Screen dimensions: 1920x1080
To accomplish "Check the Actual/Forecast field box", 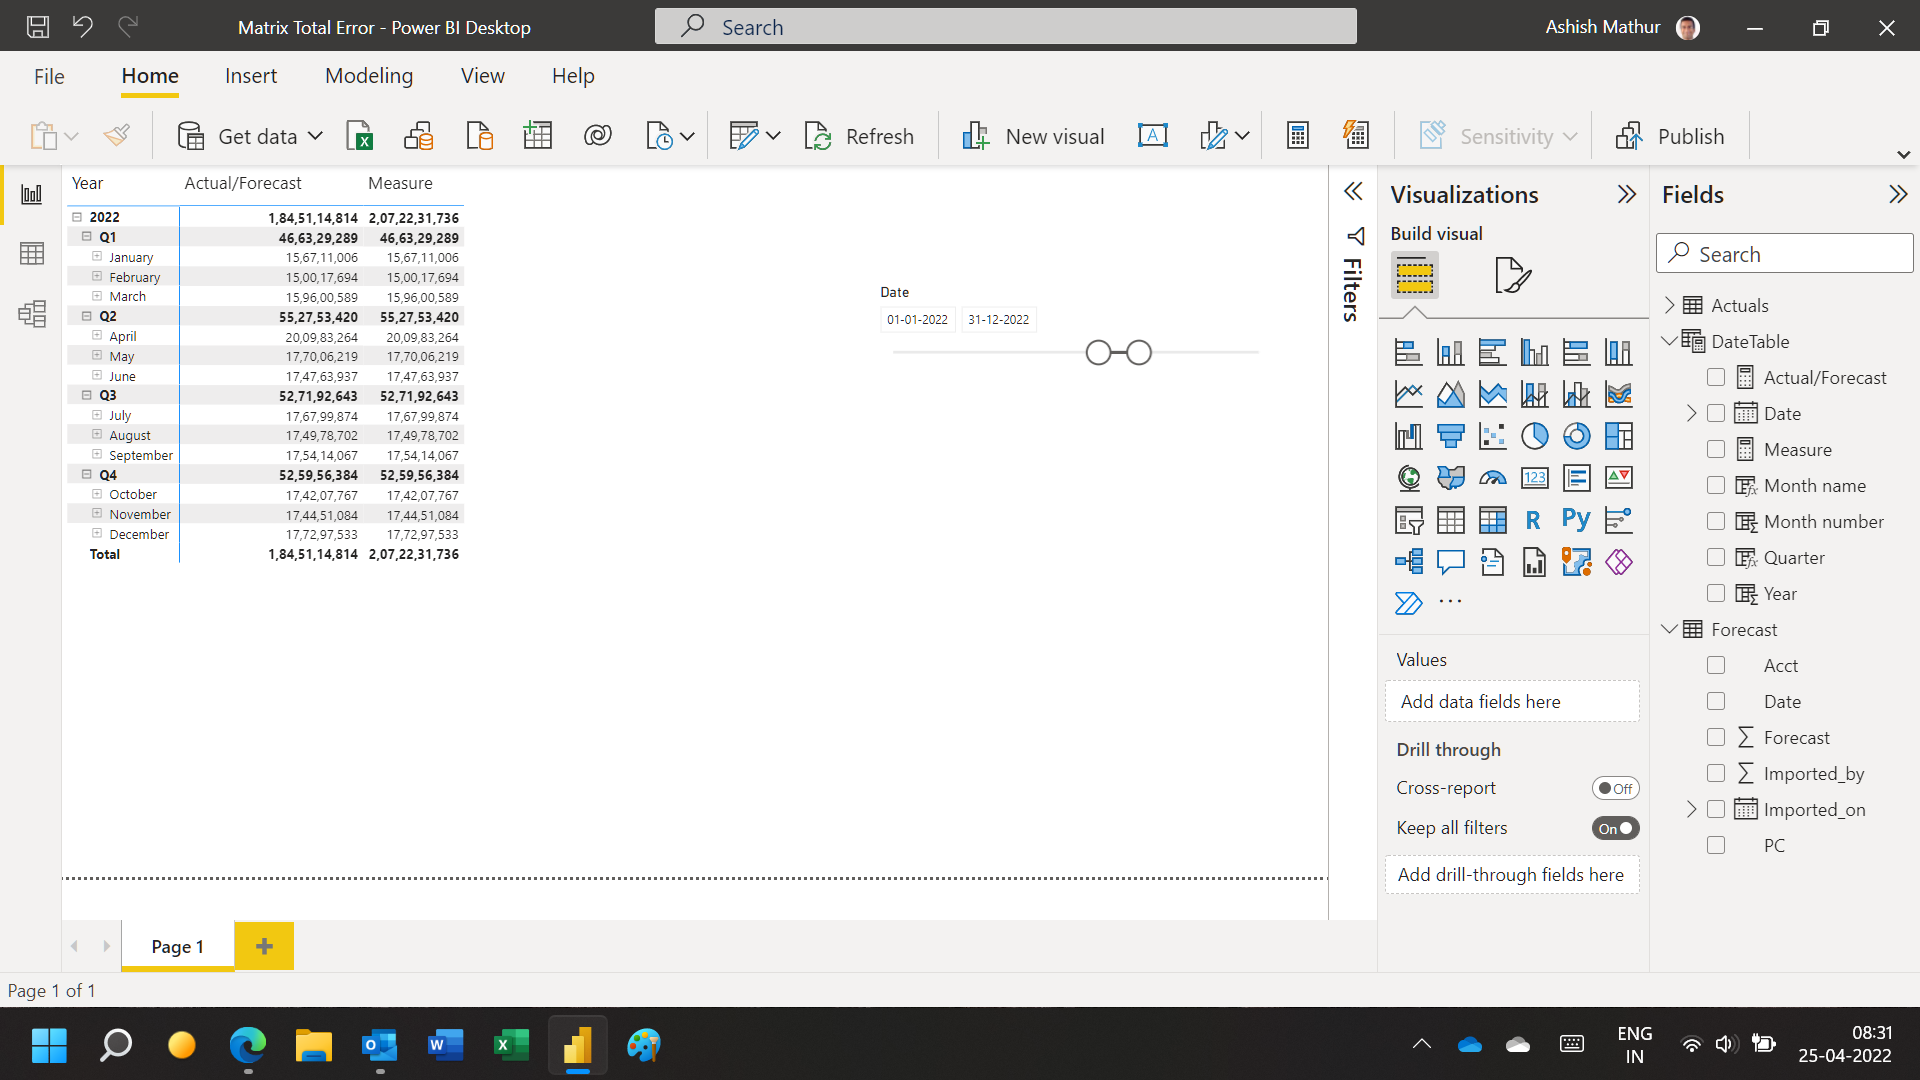I will (x=1716, y=378).
